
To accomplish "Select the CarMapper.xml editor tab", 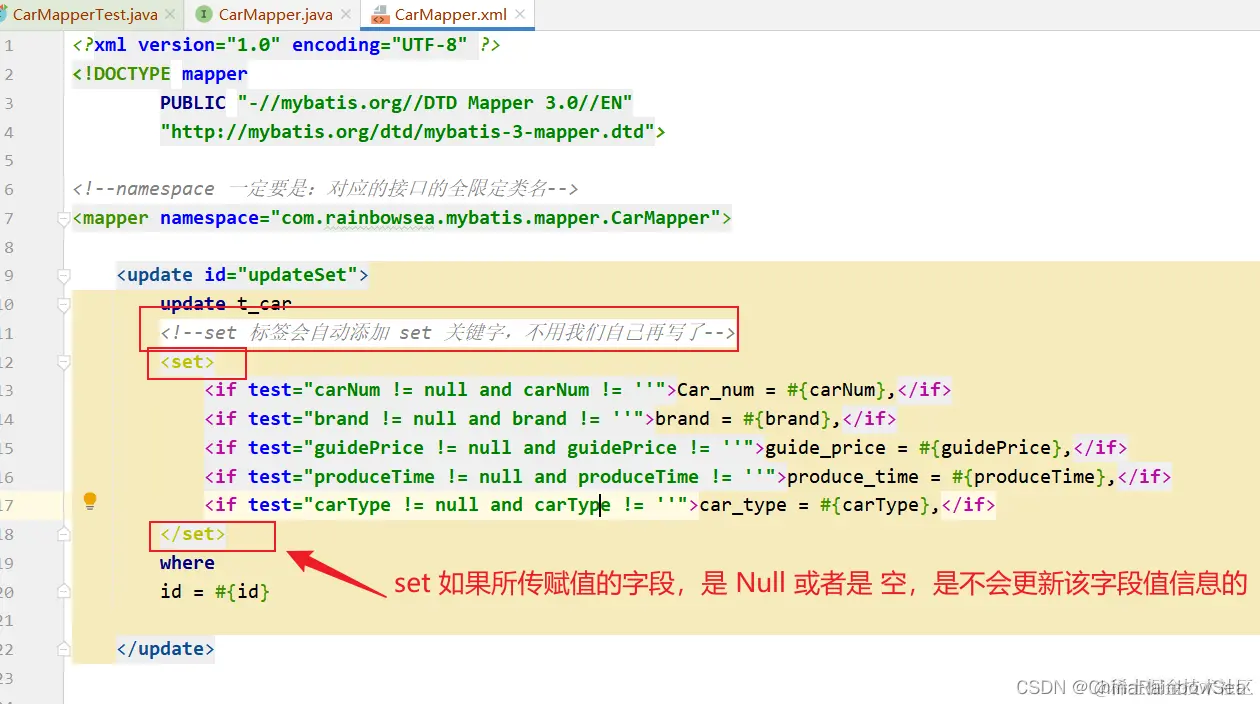I will [448, 15].
